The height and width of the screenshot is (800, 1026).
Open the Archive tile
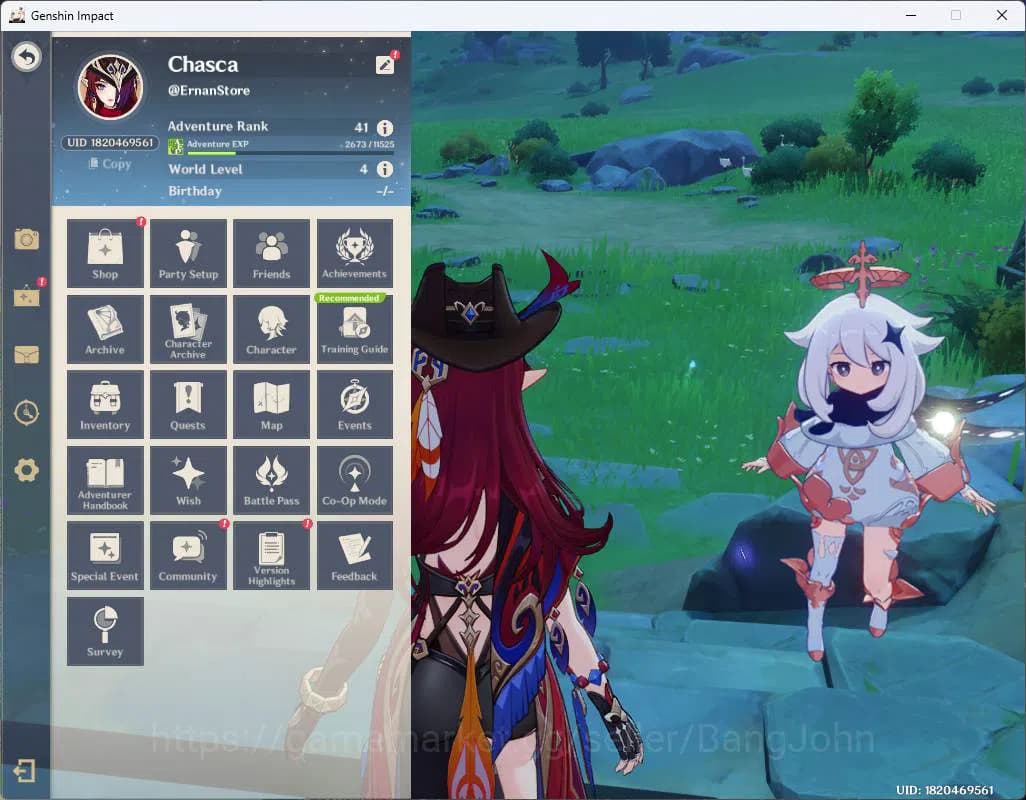coord(105,329)
